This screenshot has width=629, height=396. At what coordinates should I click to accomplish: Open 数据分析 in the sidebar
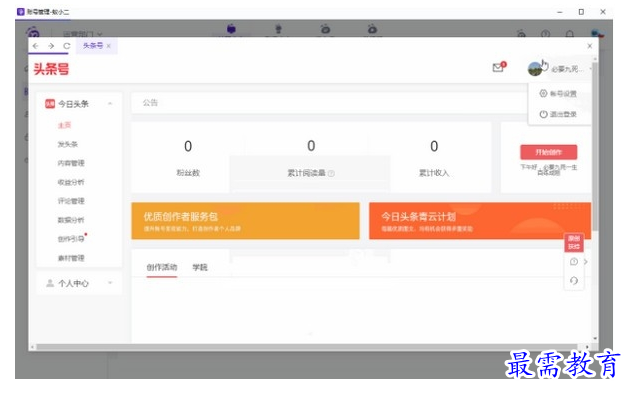71,220
